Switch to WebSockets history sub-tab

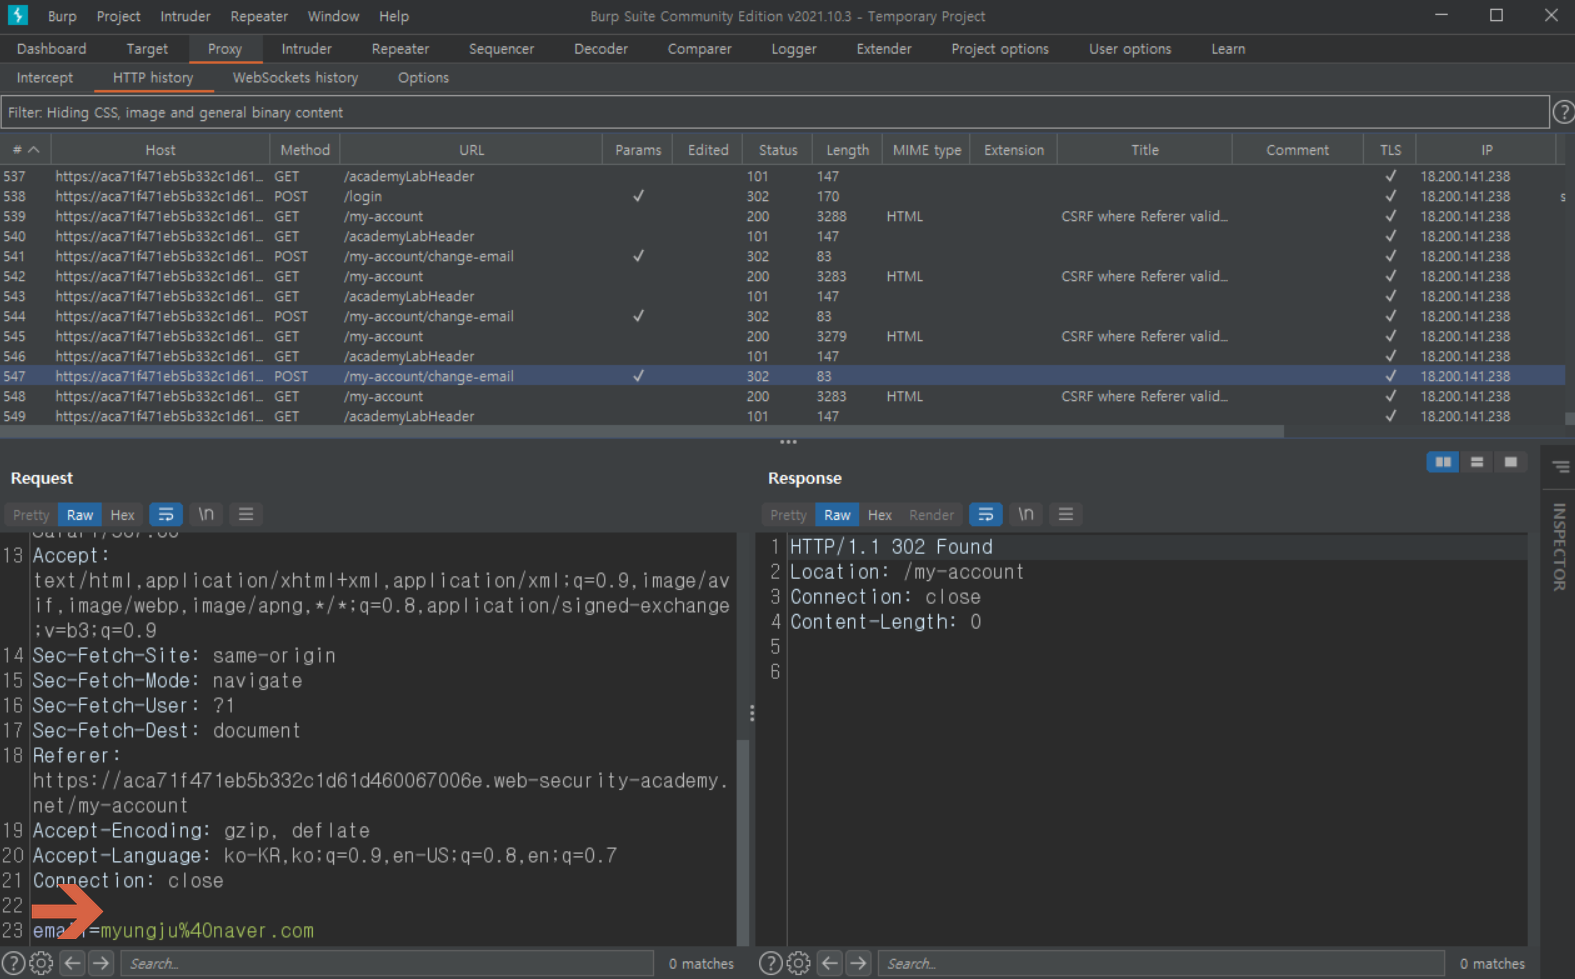[295, 78]
